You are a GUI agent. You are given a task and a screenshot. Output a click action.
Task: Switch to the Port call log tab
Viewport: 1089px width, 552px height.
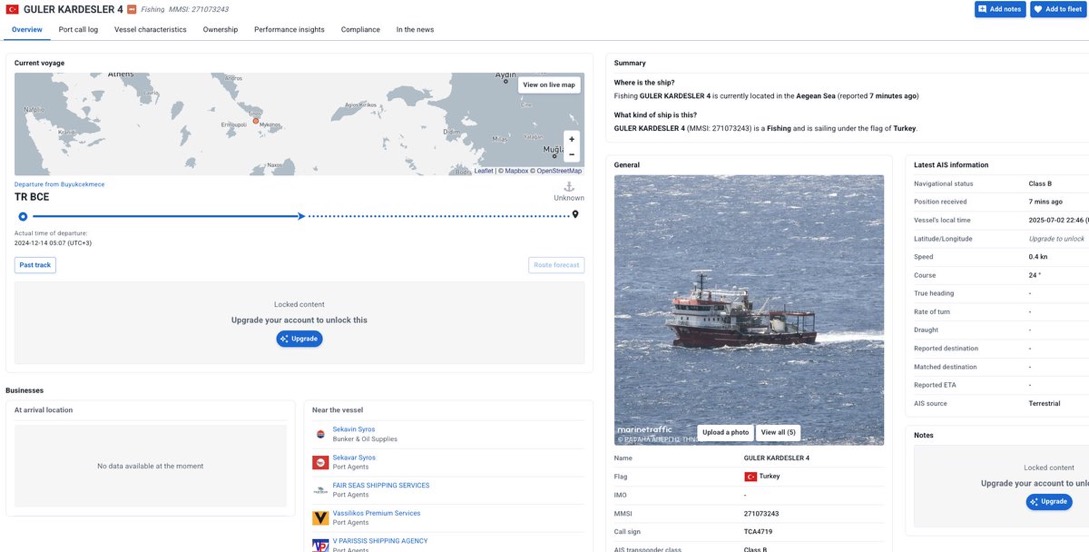pyautogui.click(x=78, y=30)
